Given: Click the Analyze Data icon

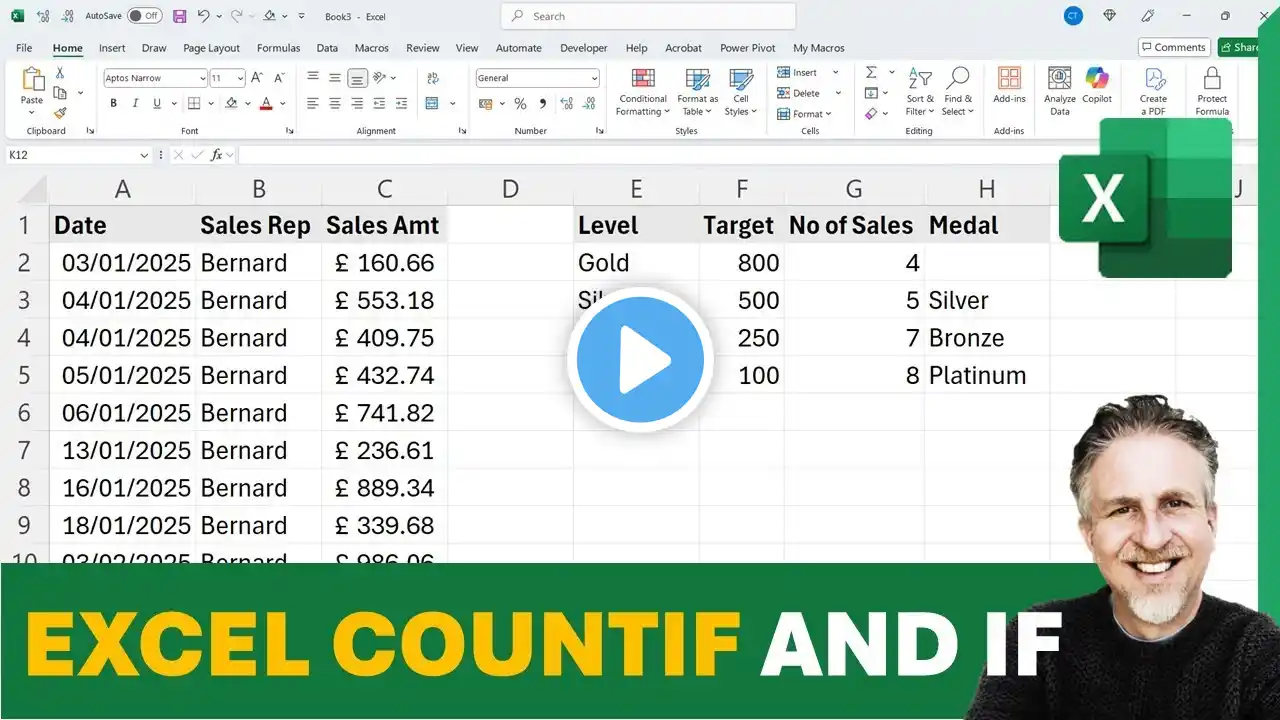Looking at the screenshot, I should (x=1059, y=79).
